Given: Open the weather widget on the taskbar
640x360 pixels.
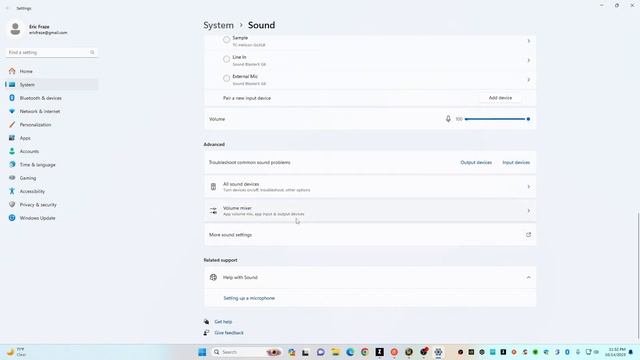Looking at the screenshot, I should 16,352.
